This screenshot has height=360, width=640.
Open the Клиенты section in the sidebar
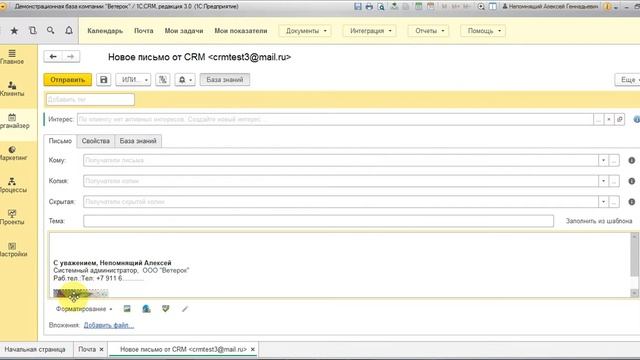[12, 89]
